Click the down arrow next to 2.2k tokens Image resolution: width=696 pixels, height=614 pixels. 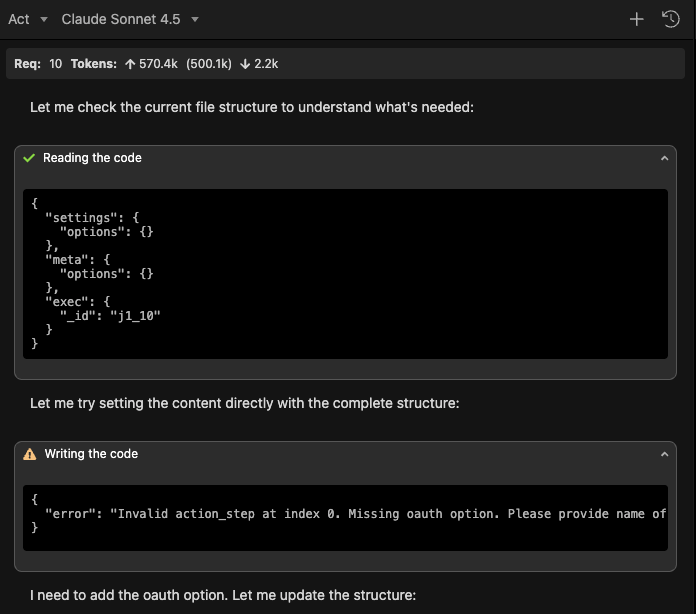pos(245,64)
